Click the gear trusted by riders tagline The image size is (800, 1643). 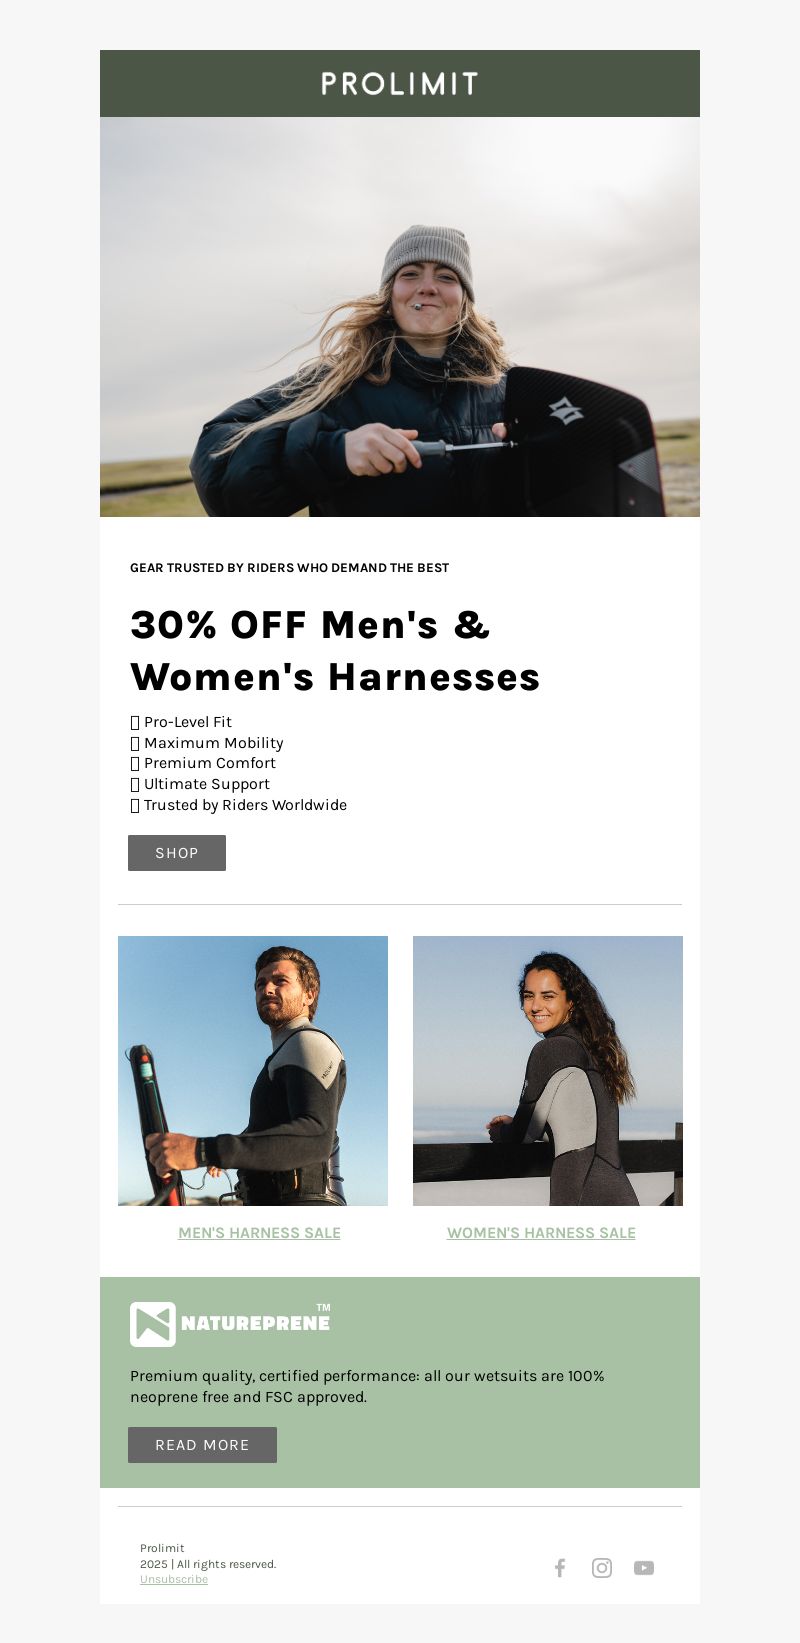coord(290,568)
